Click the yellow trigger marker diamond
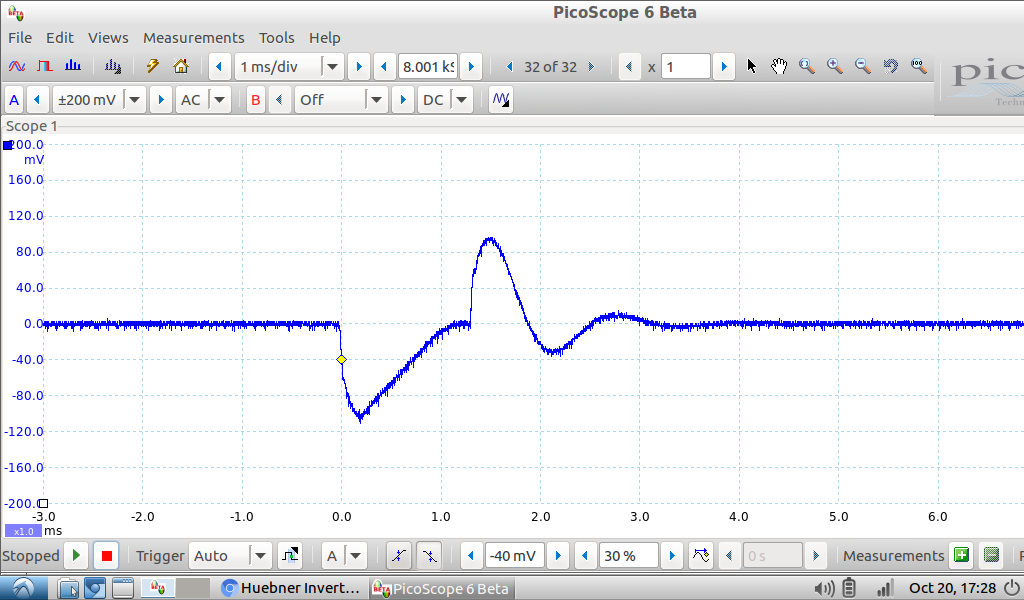Image resolution: width=1024 pixels, height=600 pixels. click(341, 359)
